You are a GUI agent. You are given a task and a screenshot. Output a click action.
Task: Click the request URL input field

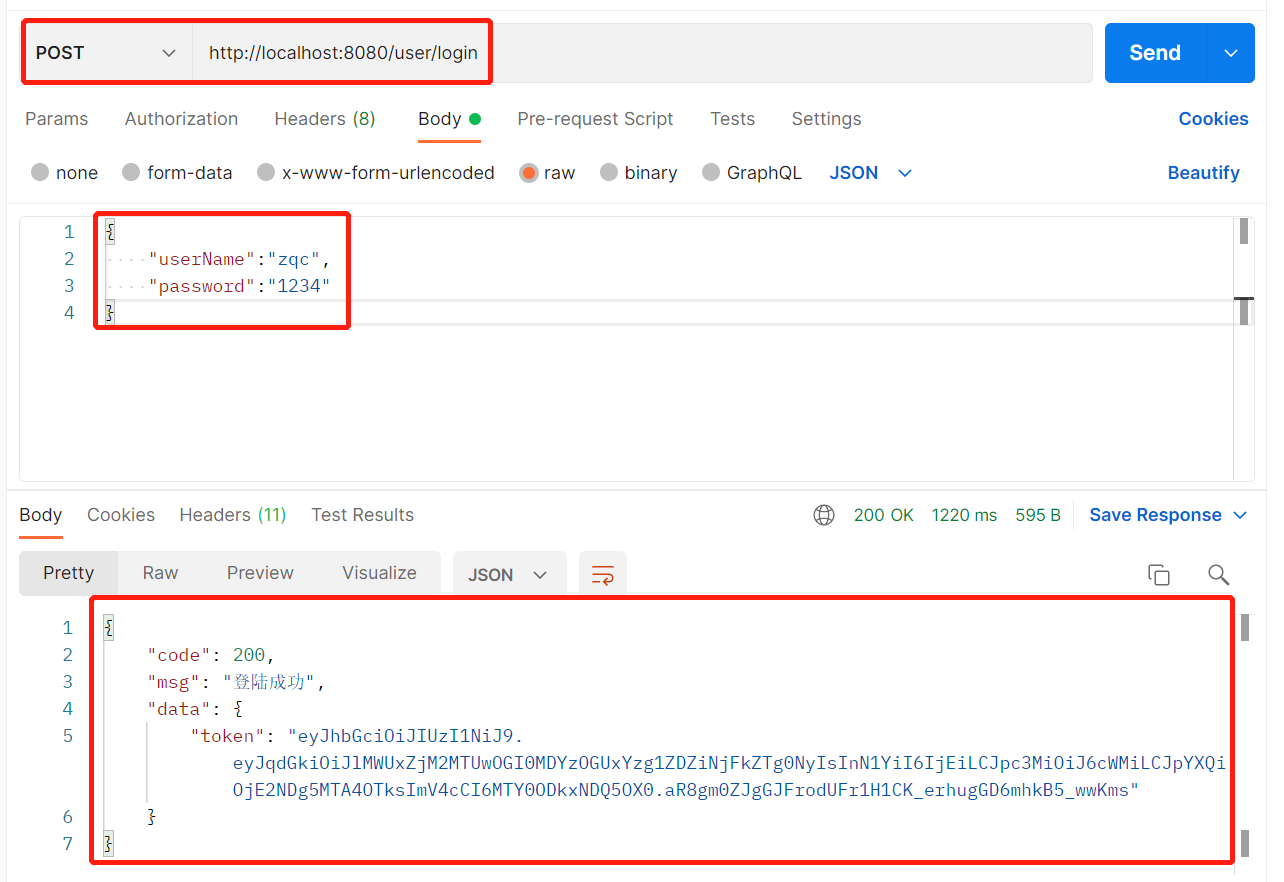point(642,53)
